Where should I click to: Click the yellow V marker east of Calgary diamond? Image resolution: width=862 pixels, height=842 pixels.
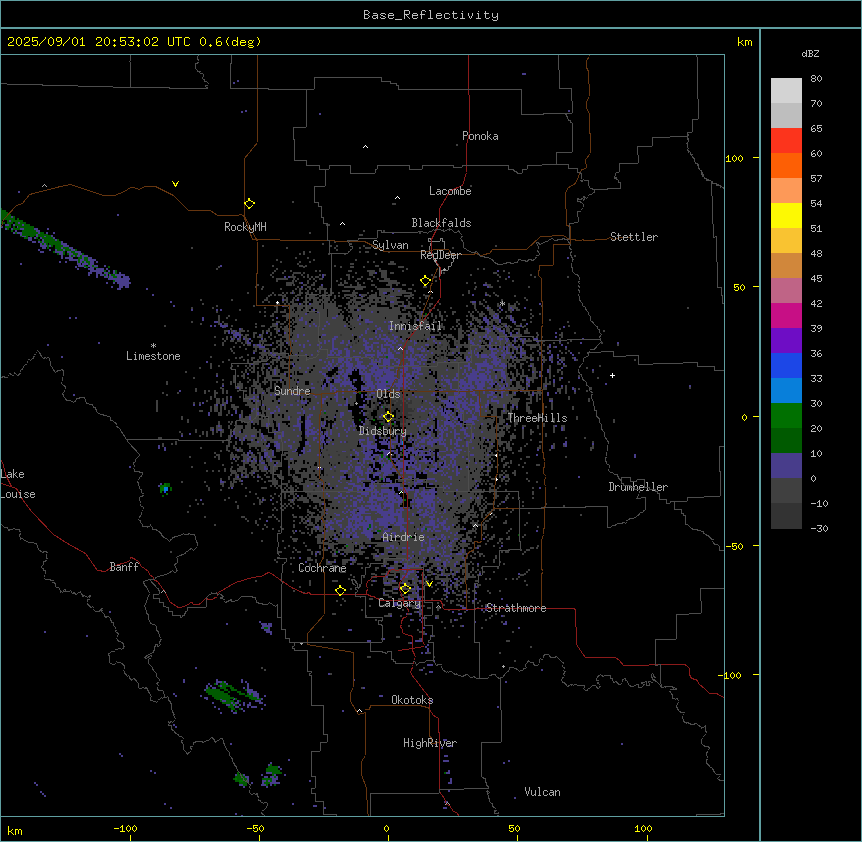[429, 584]
